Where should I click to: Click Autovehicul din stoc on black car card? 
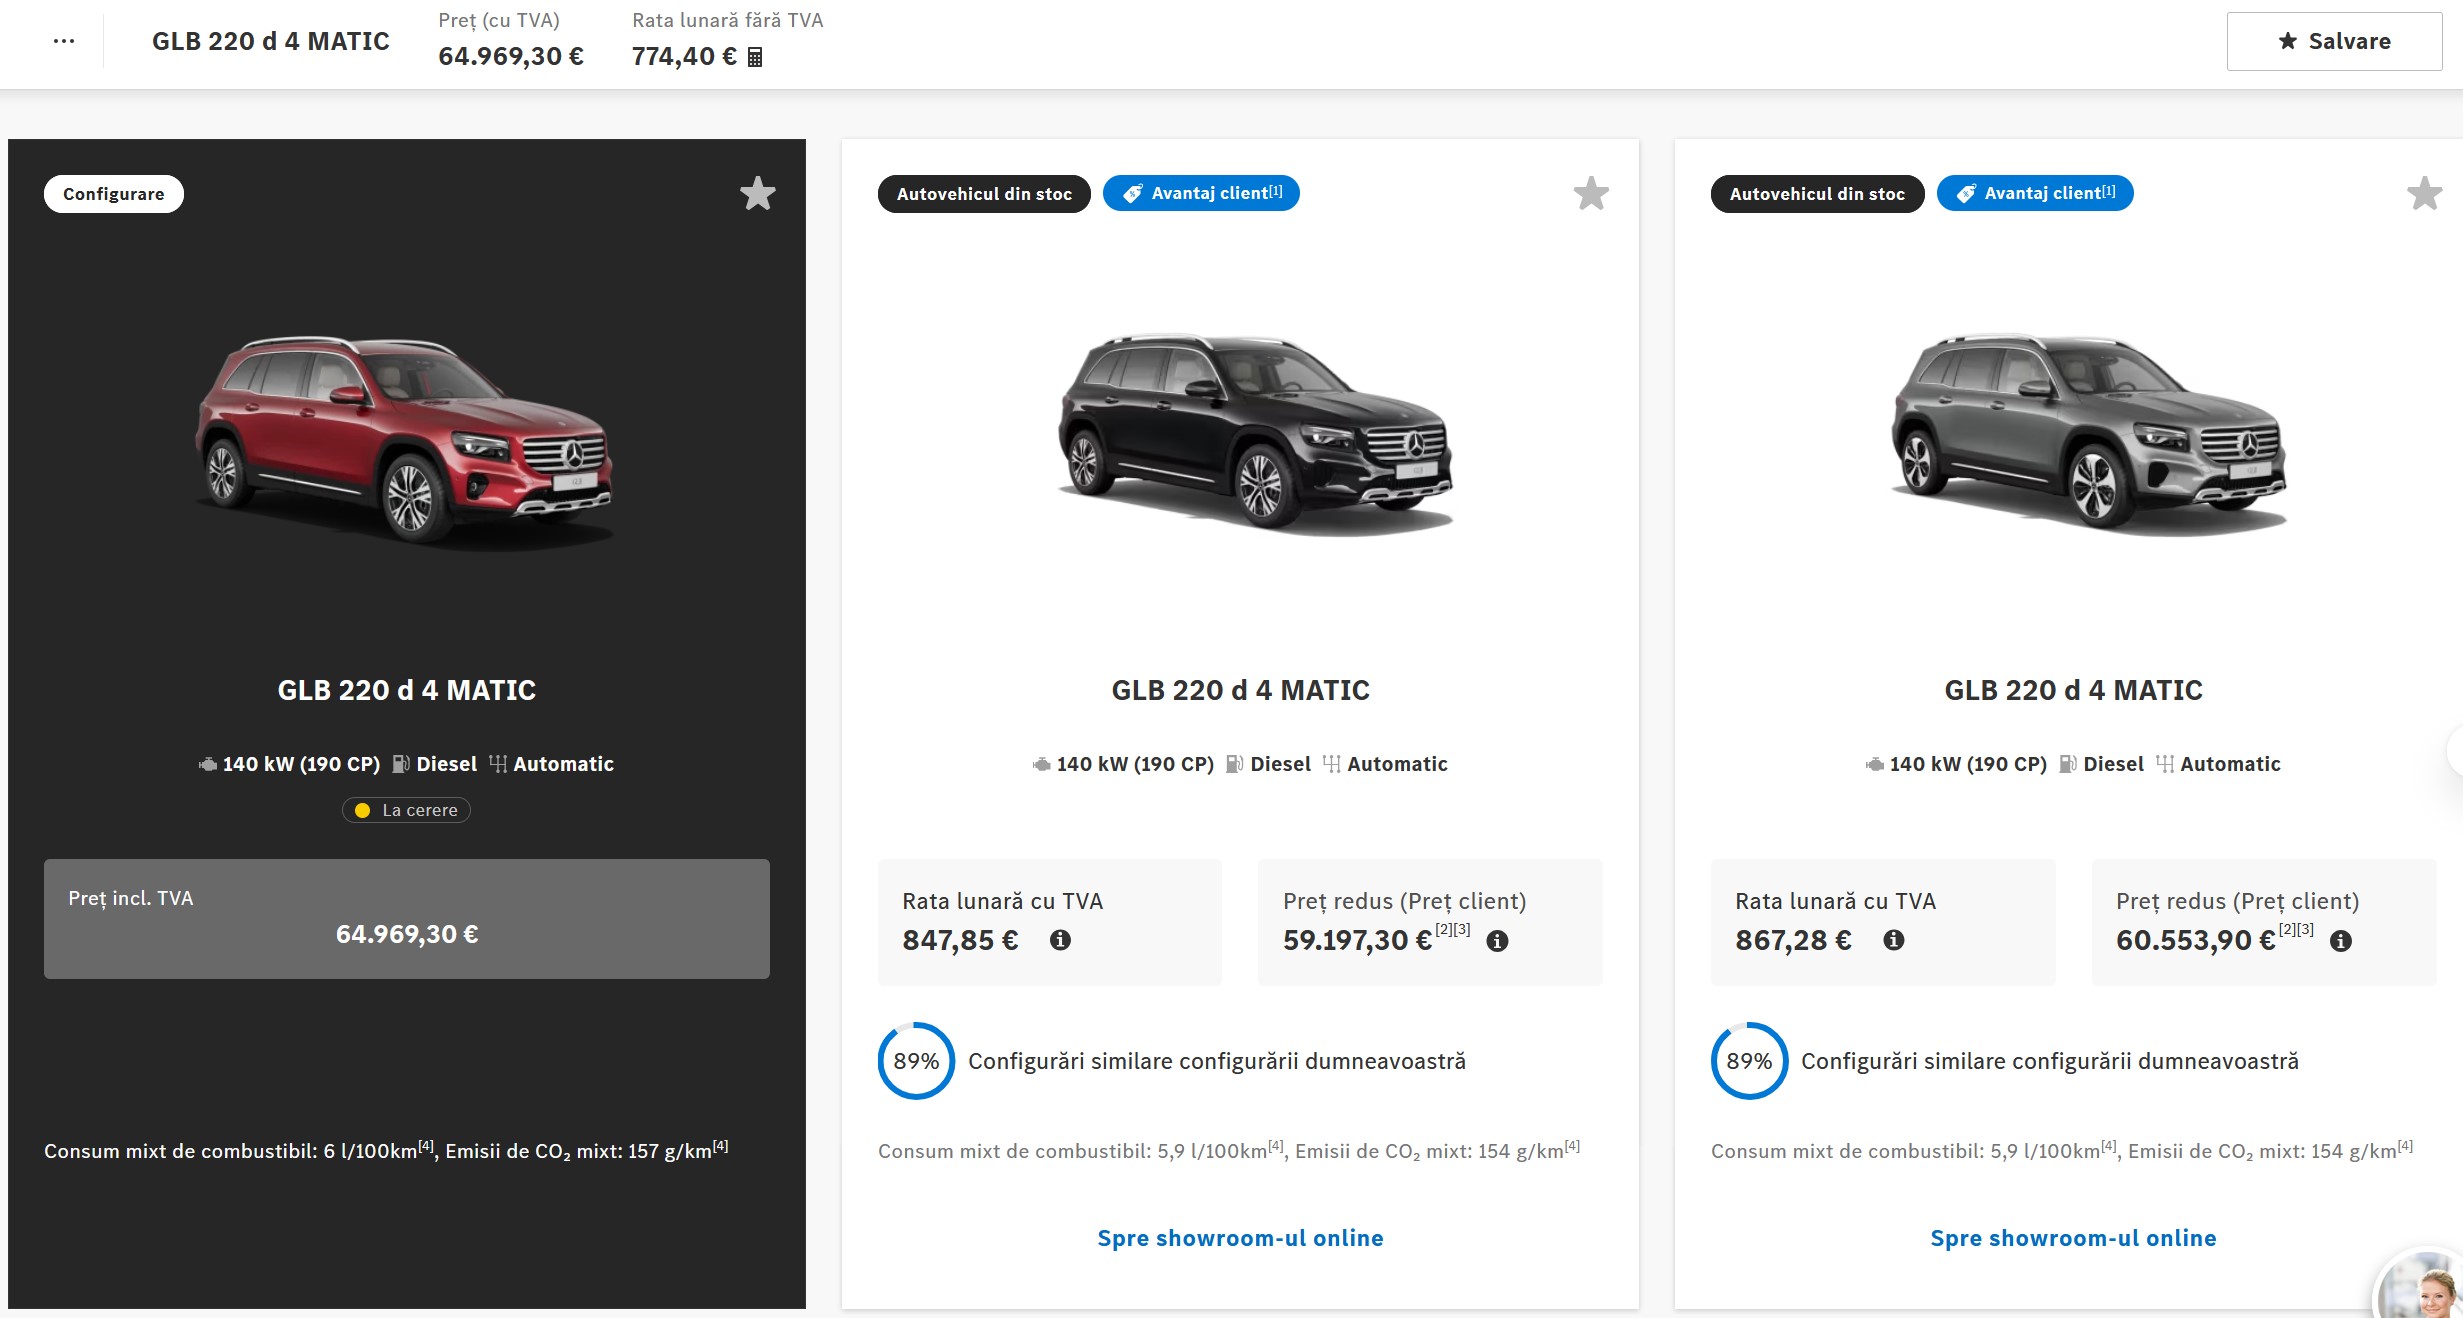pos(984,194)
